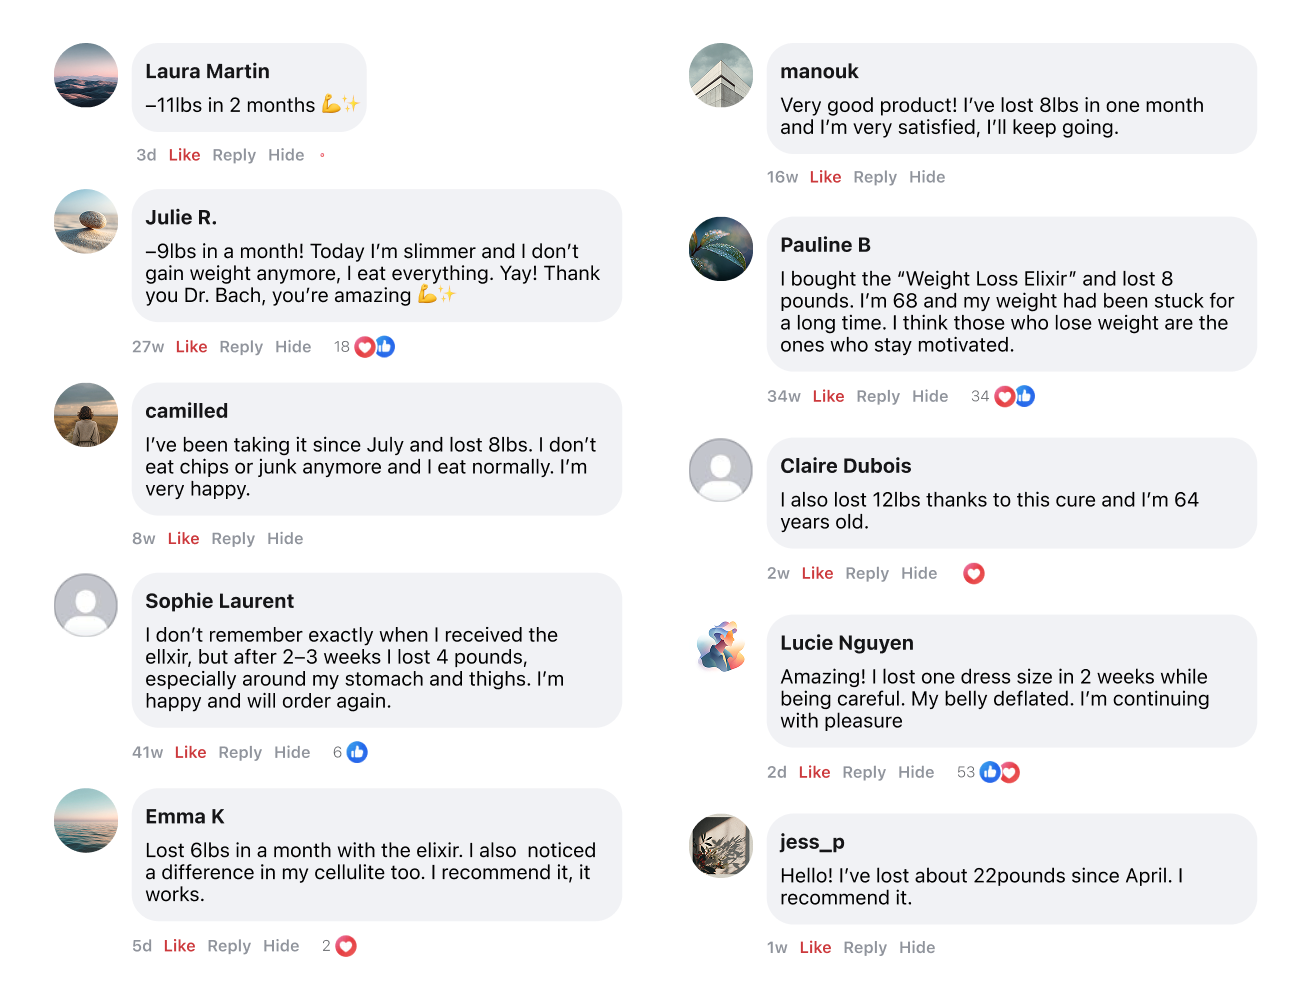Viewport: 1312px width, 1000px height.
Task: Reply to Sophie Laurent's comment
Action: click(240, 752)
